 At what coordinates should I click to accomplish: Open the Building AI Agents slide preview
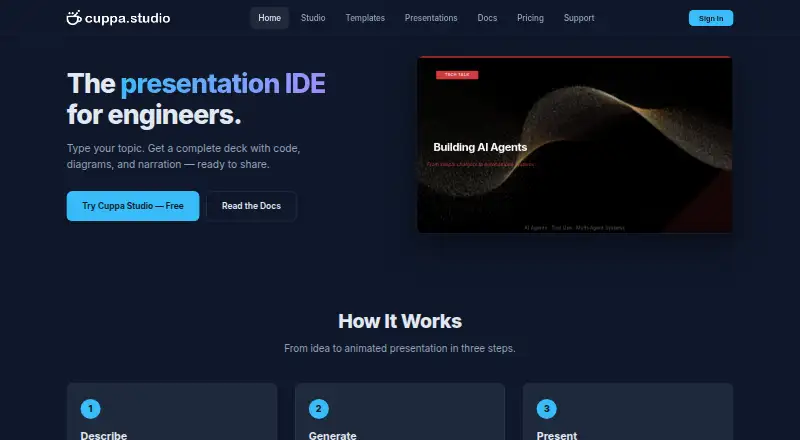click(x=574, y=144)
